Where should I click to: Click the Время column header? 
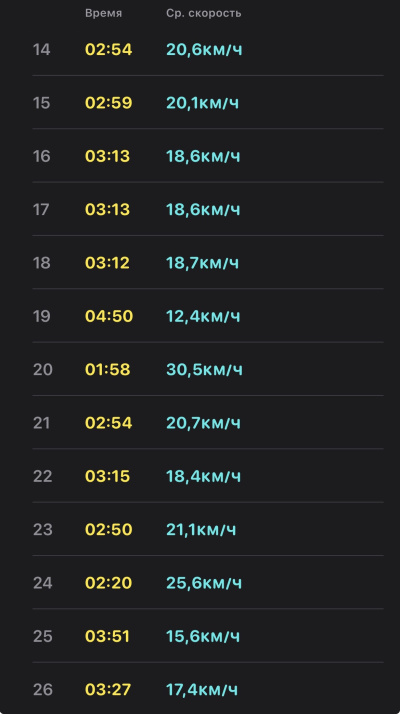pyautogui.click(x=103, y=13)
